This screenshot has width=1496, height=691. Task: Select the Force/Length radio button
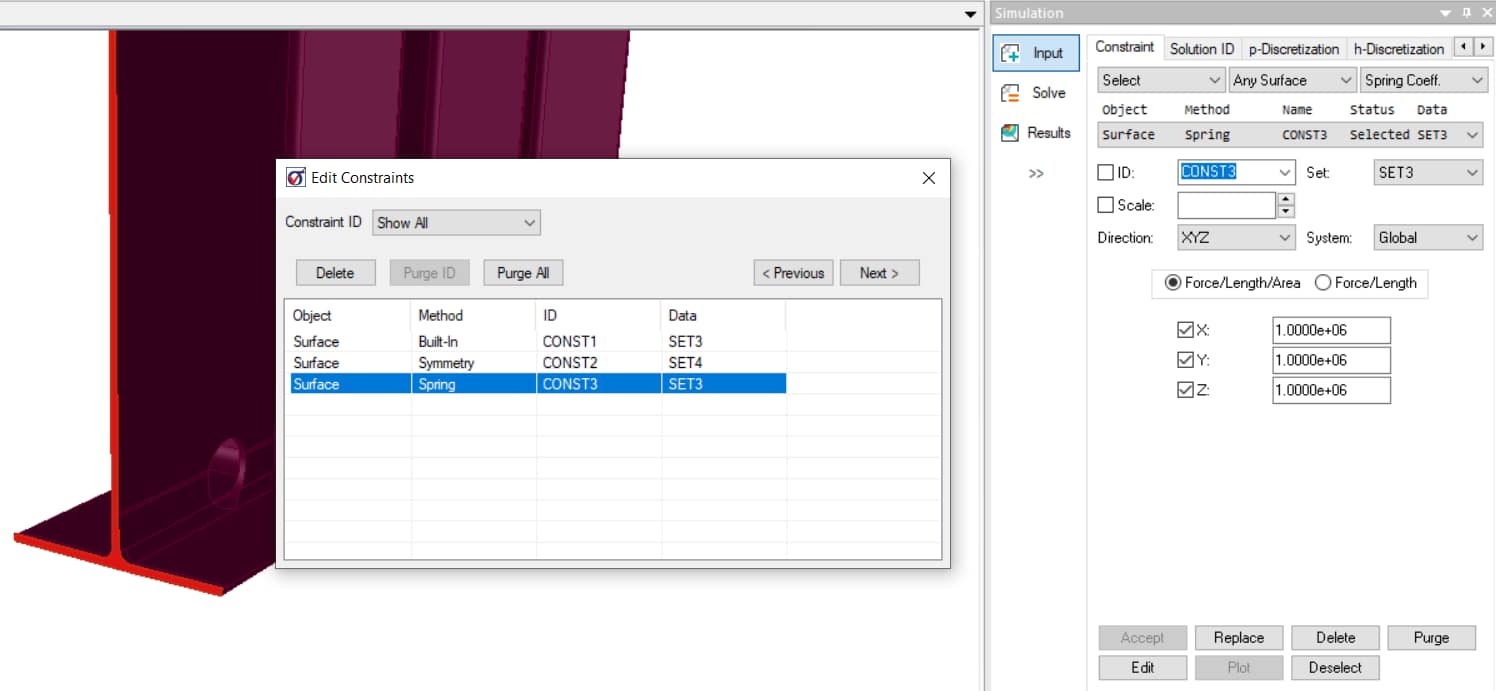tap(1323, 283)
